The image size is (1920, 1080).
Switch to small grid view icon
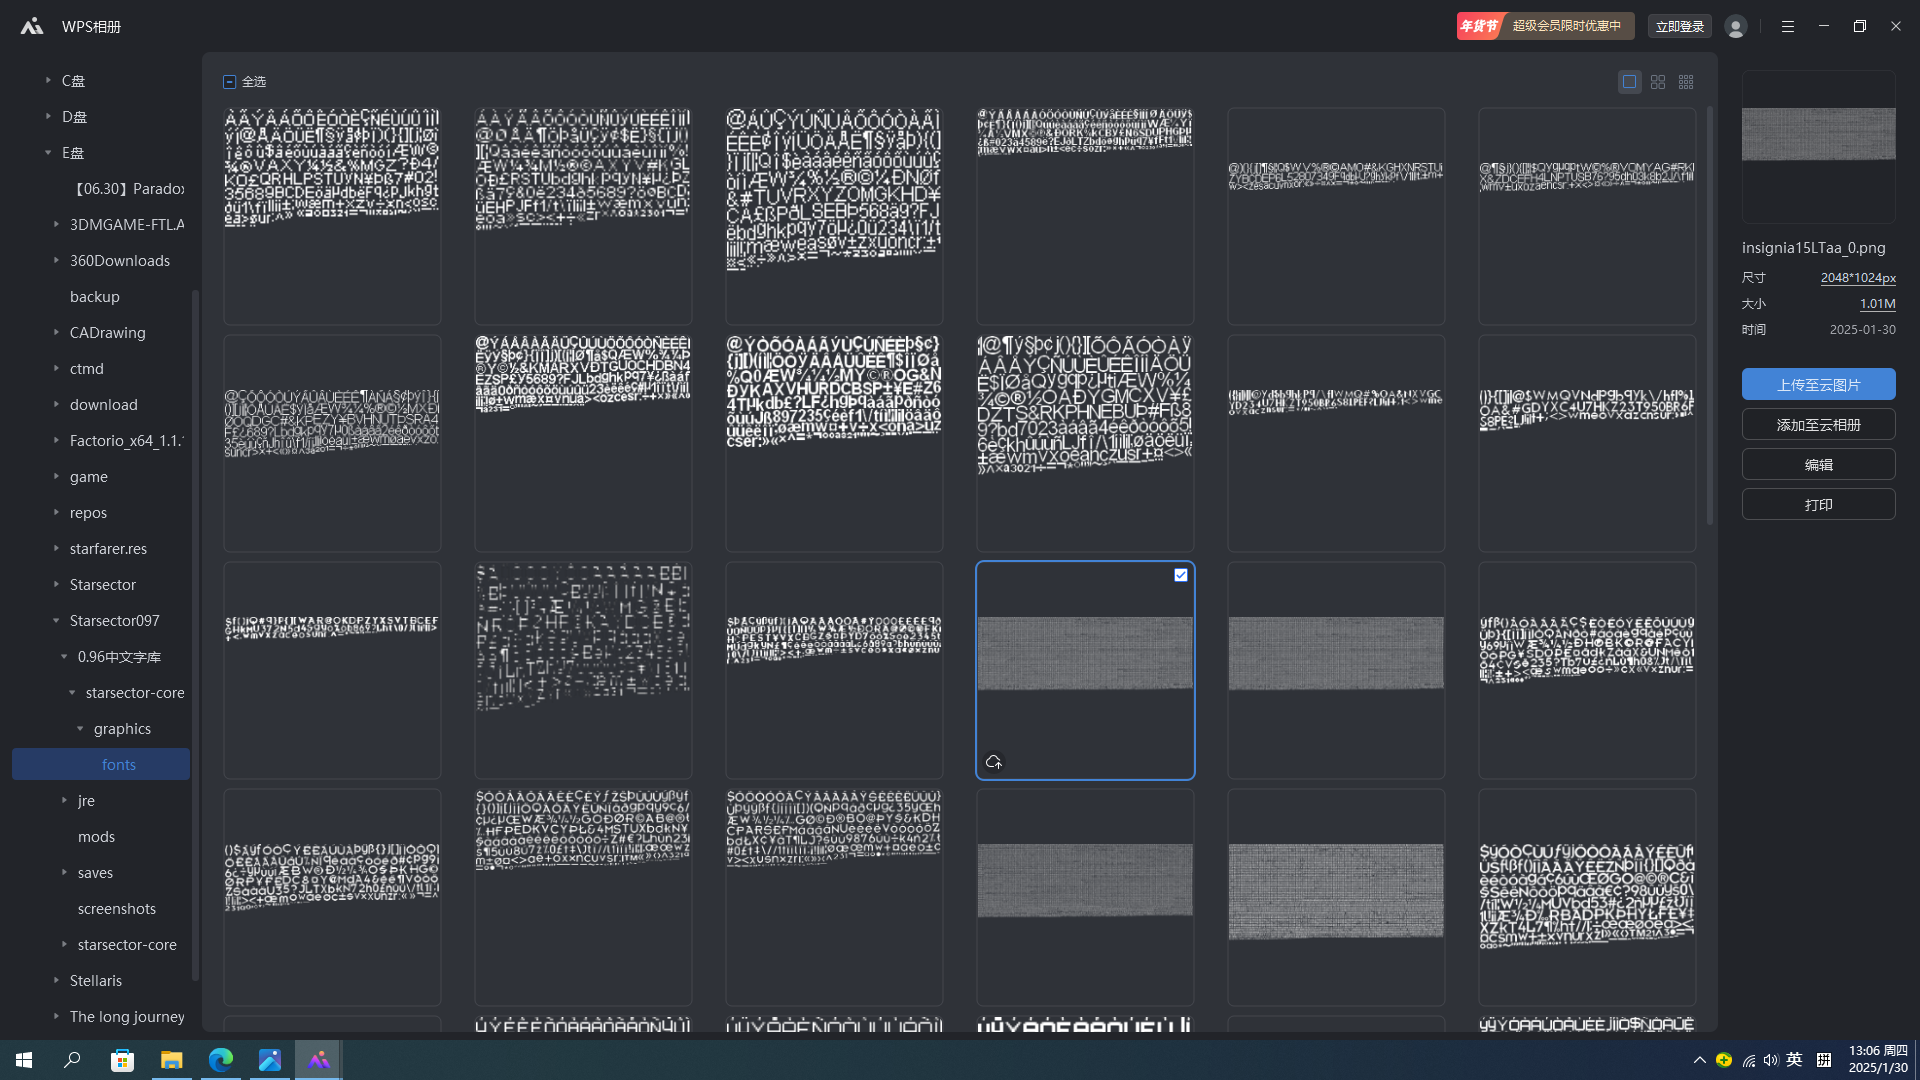tap(1686, 82)
